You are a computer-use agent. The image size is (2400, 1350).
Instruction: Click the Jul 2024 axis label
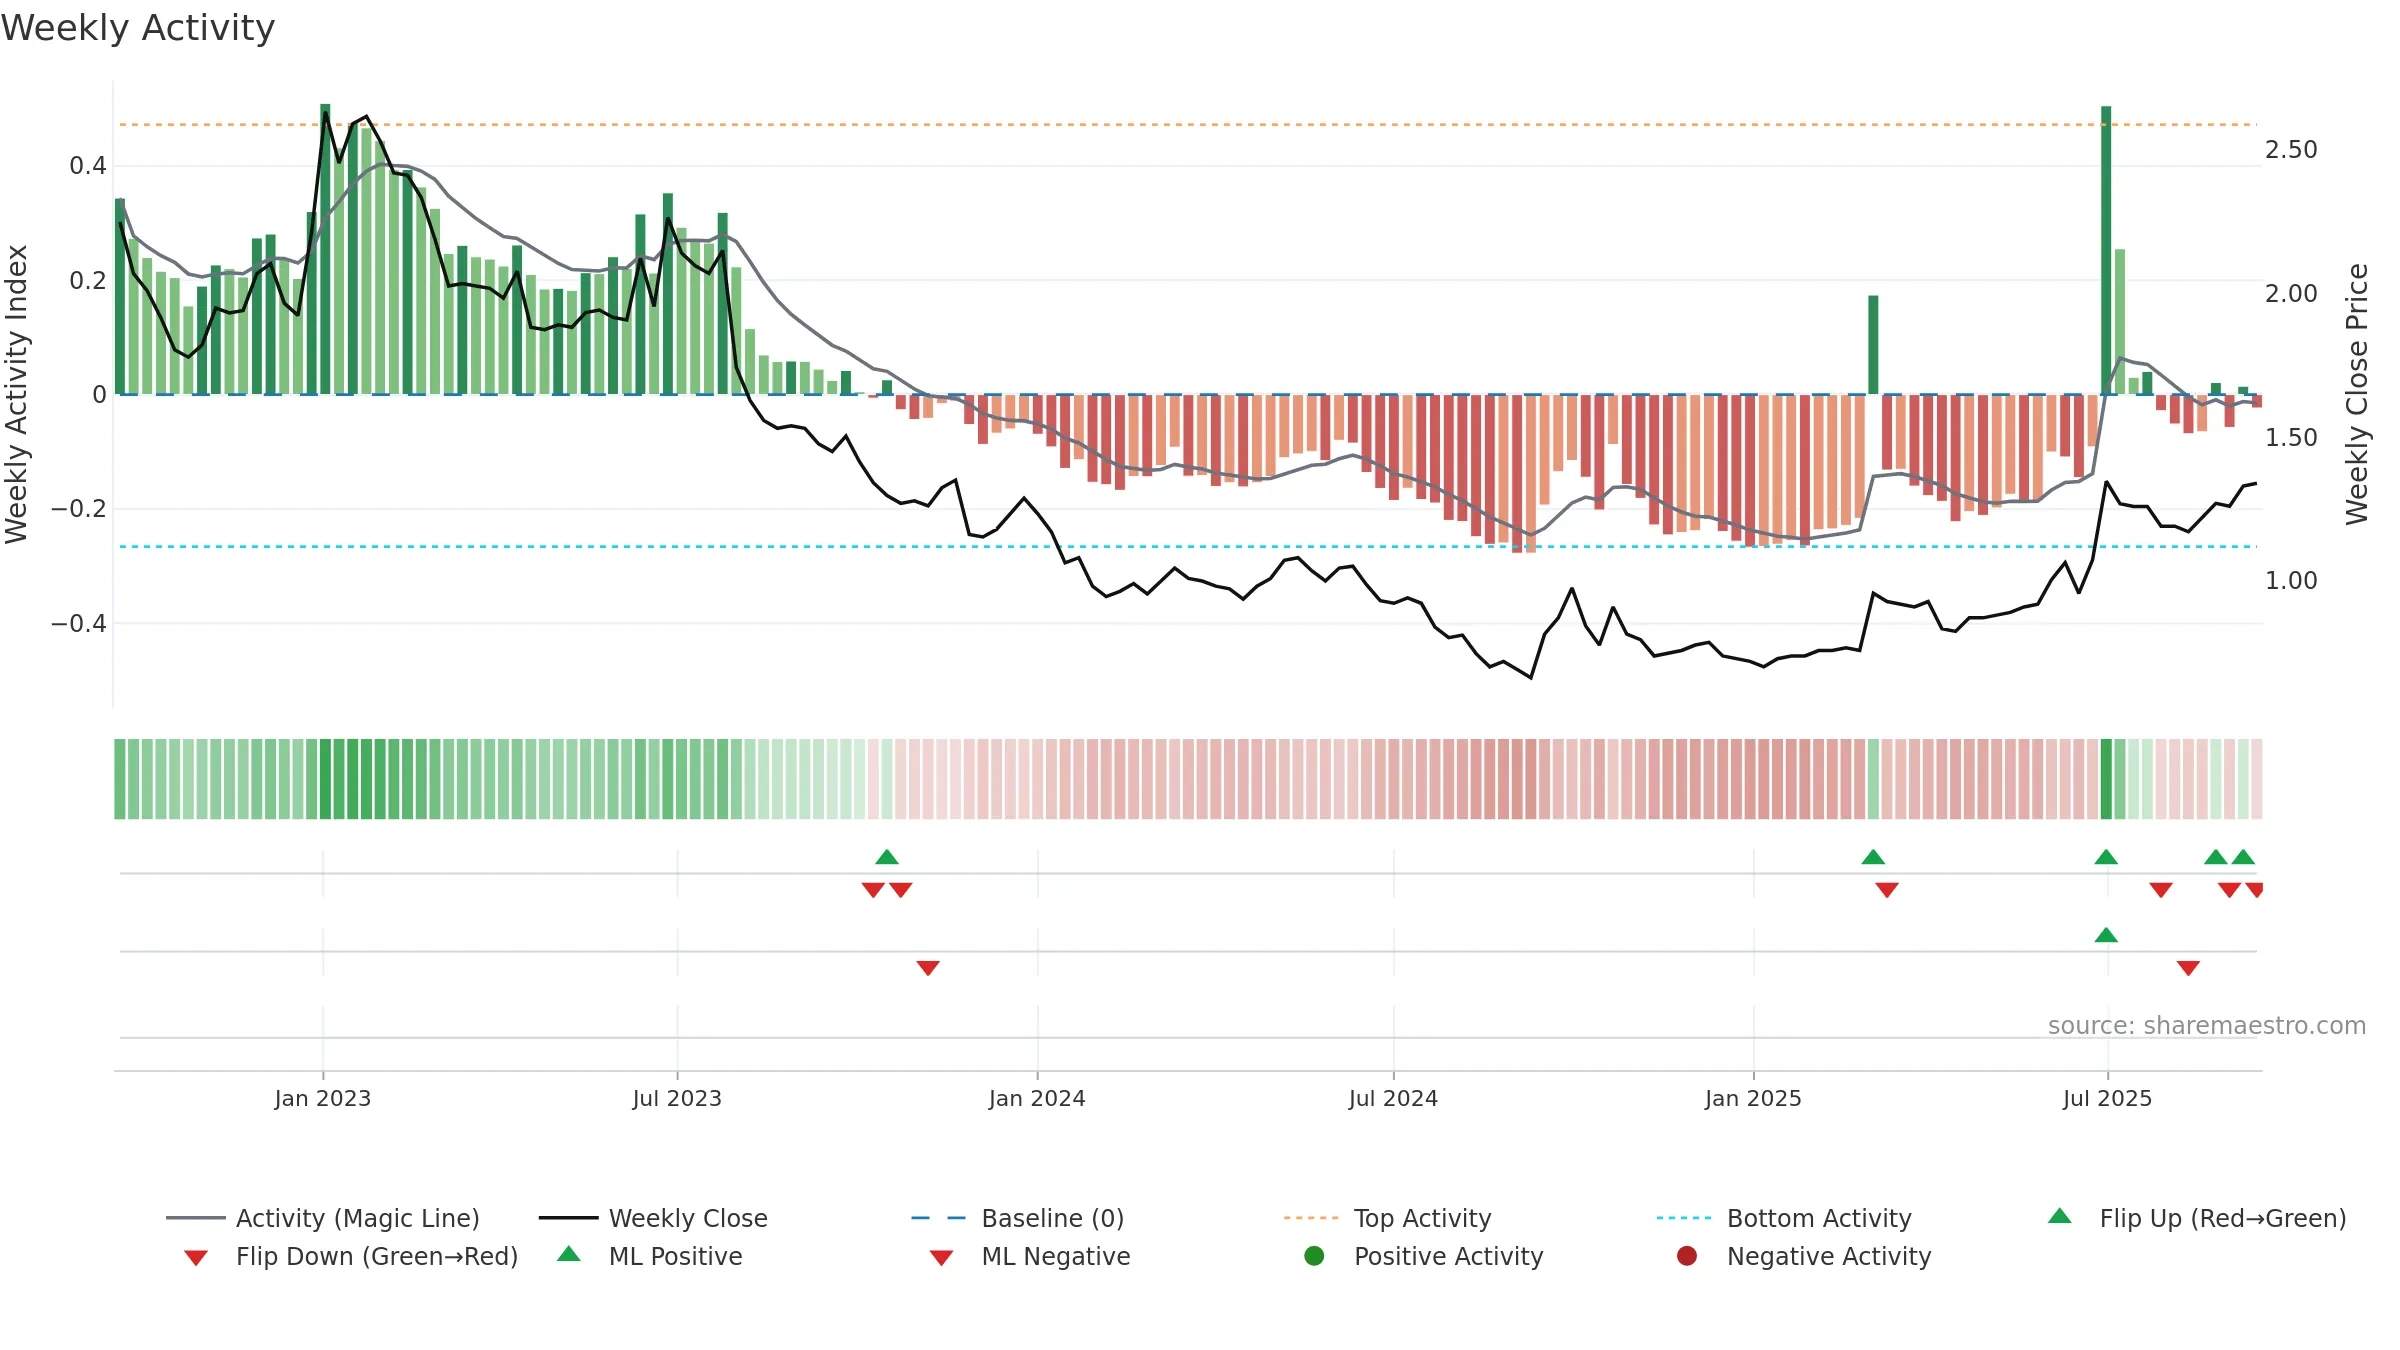[1393, 1098]
